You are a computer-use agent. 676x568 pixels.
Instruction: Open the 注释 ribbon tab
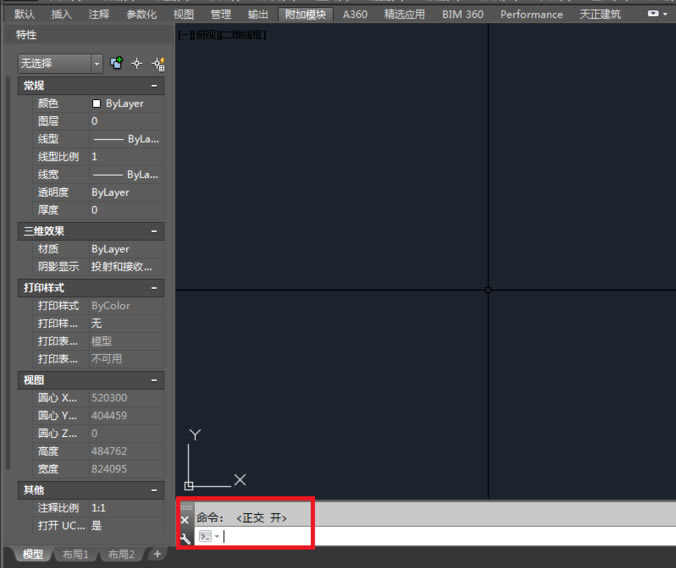(x=99, y=15)
